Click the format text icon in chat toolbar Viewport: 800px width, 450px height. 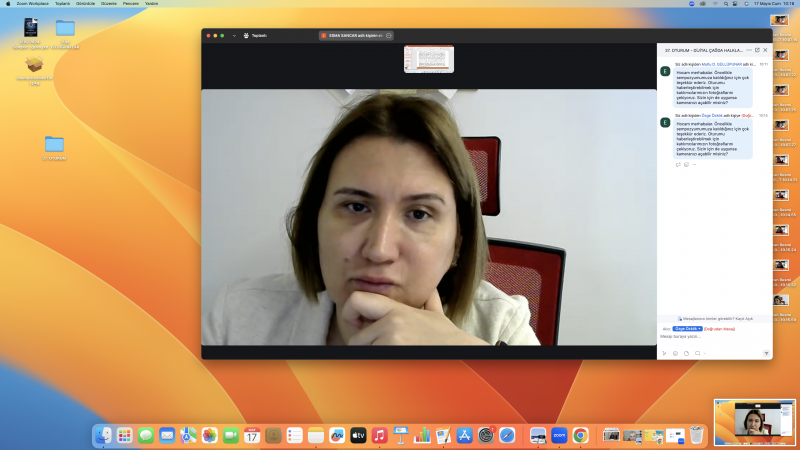coord(664,353)
